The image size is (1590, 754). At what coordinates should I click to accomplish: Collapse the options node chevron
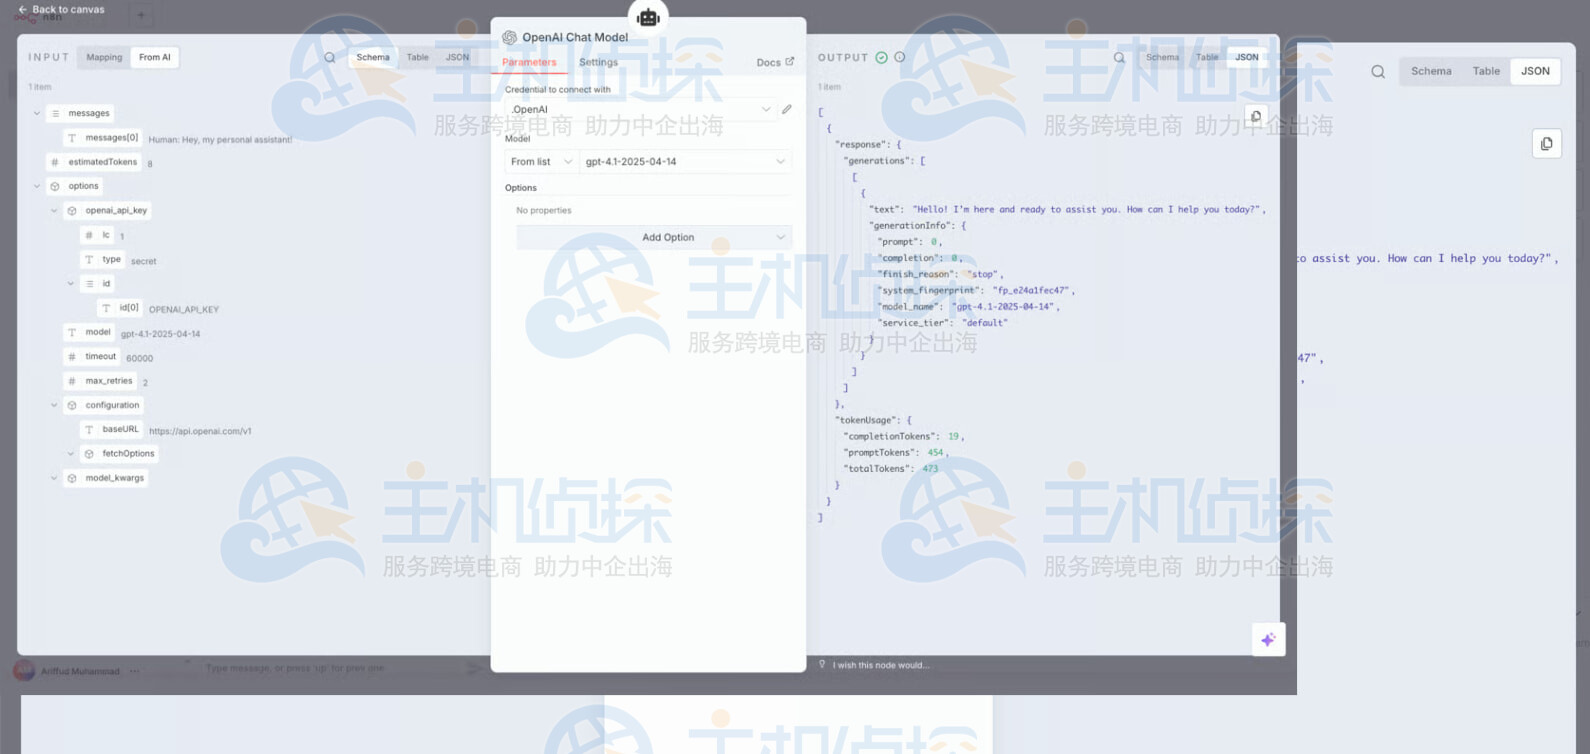point(37,186)
